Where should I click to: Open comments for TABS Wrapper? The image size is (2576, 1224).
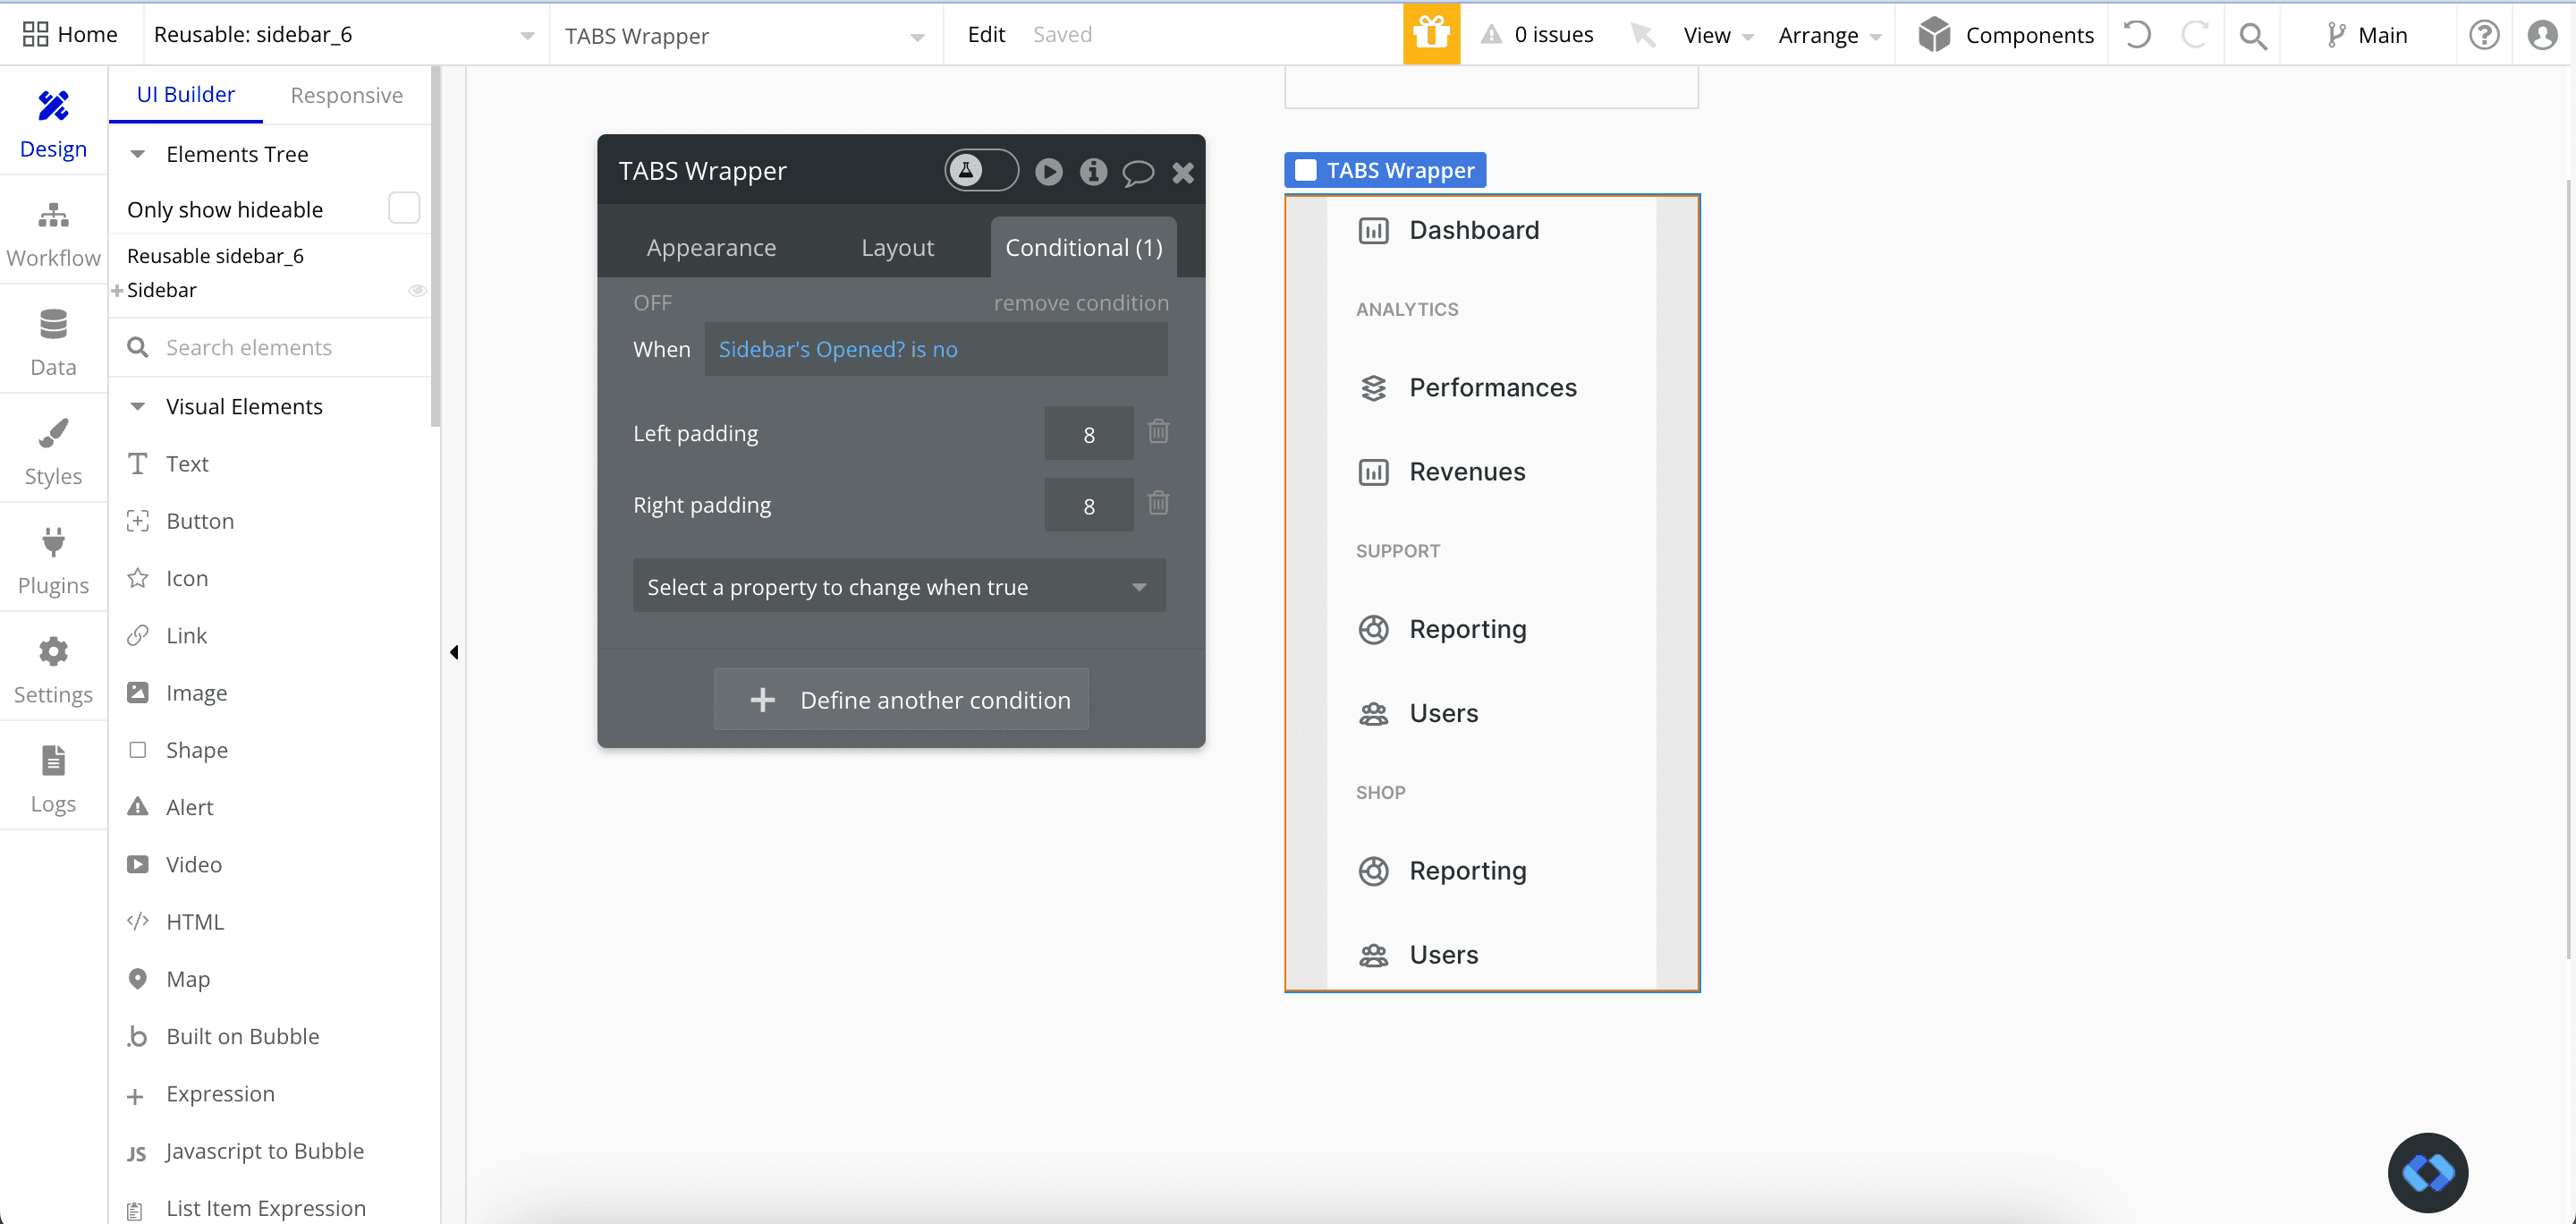pyautogui.click(x=1138, y=173)
